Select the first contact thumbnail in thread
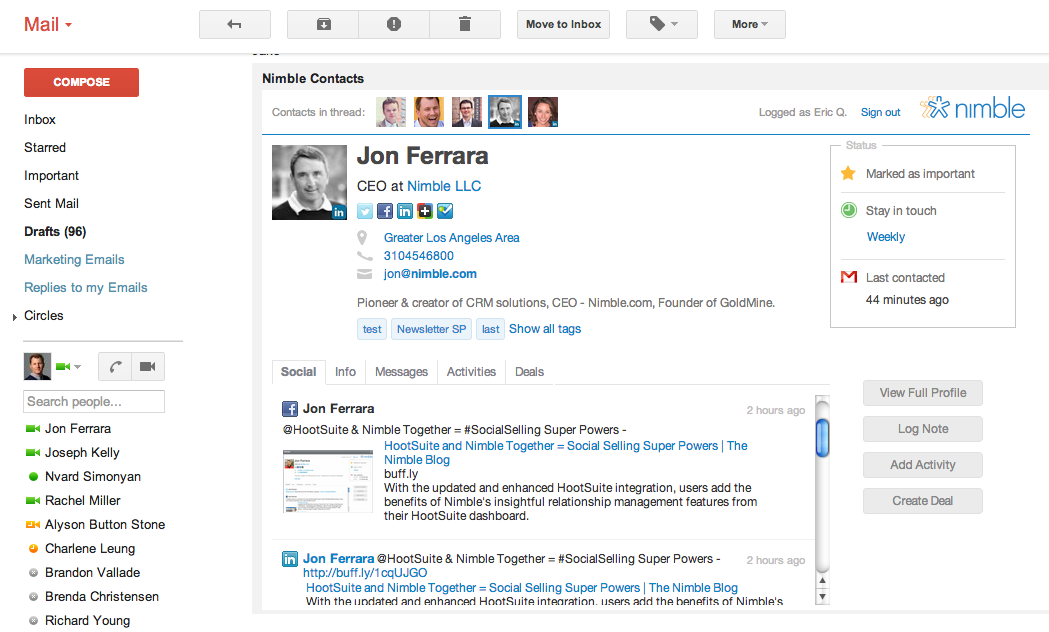1049x632 pixels. click(391, 112)
